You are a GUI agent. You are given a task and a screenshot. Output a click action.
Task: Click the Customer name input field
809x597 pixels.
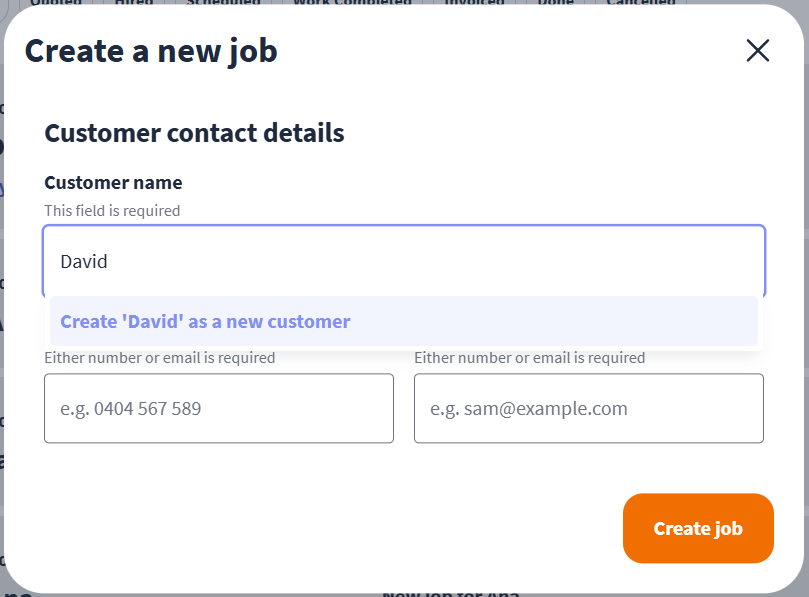point(404,262)
